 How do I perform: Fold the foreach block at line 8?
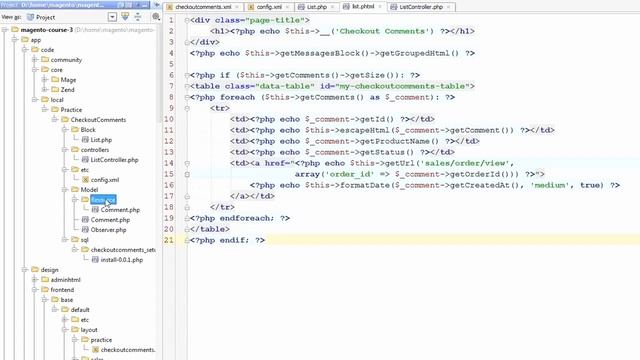tap(187, 97)
